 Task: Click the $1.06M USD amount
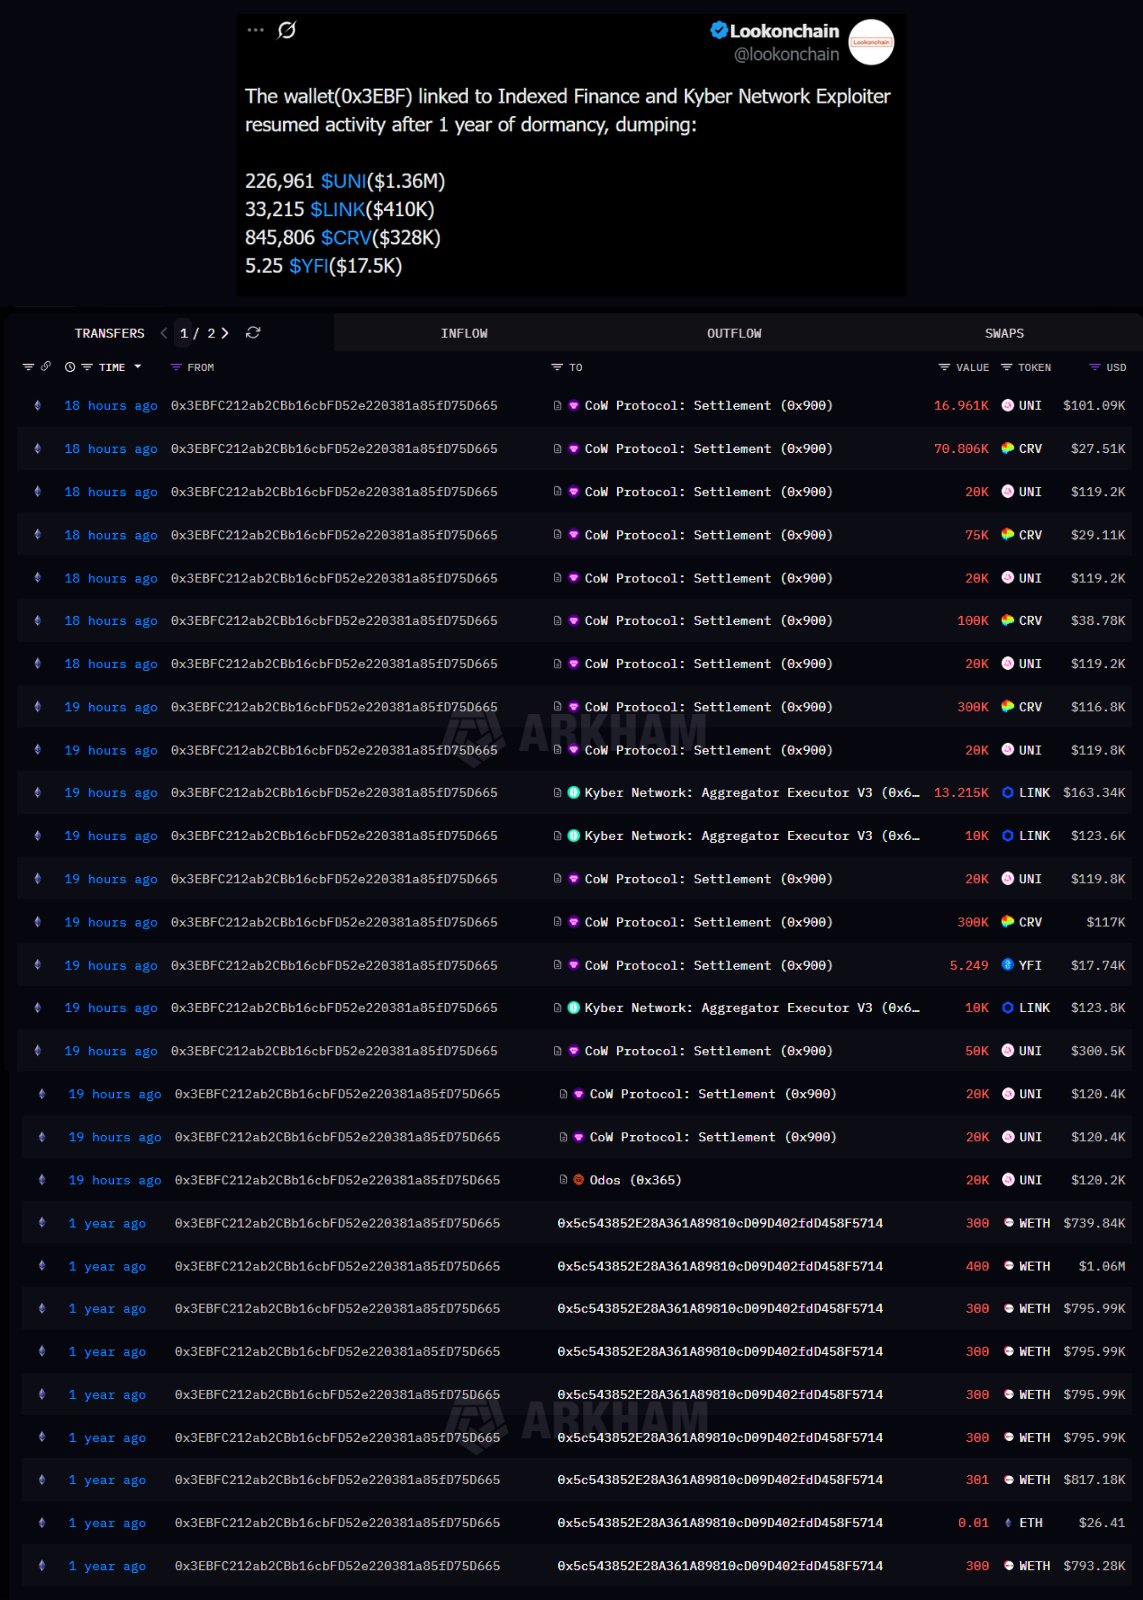(x=1102, y=1266)
